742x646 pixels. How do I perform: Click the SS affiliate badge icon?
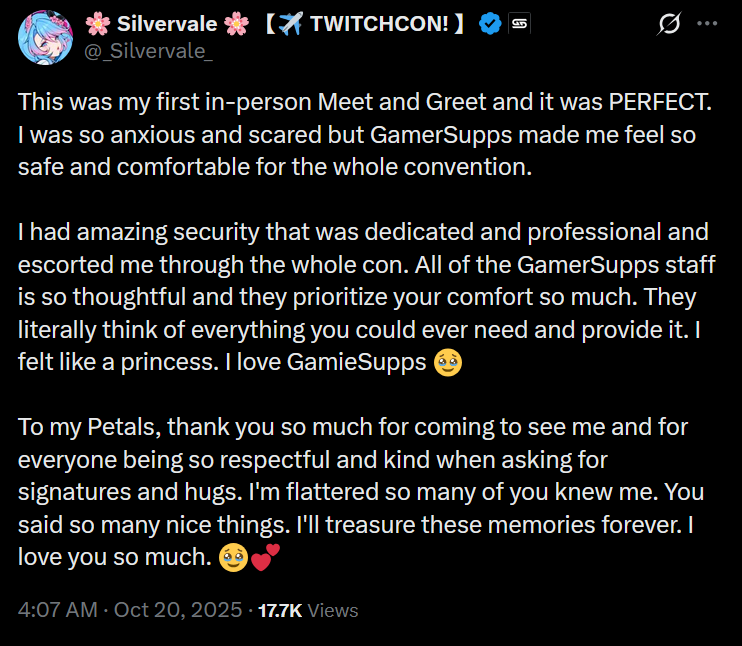[519, 26]
